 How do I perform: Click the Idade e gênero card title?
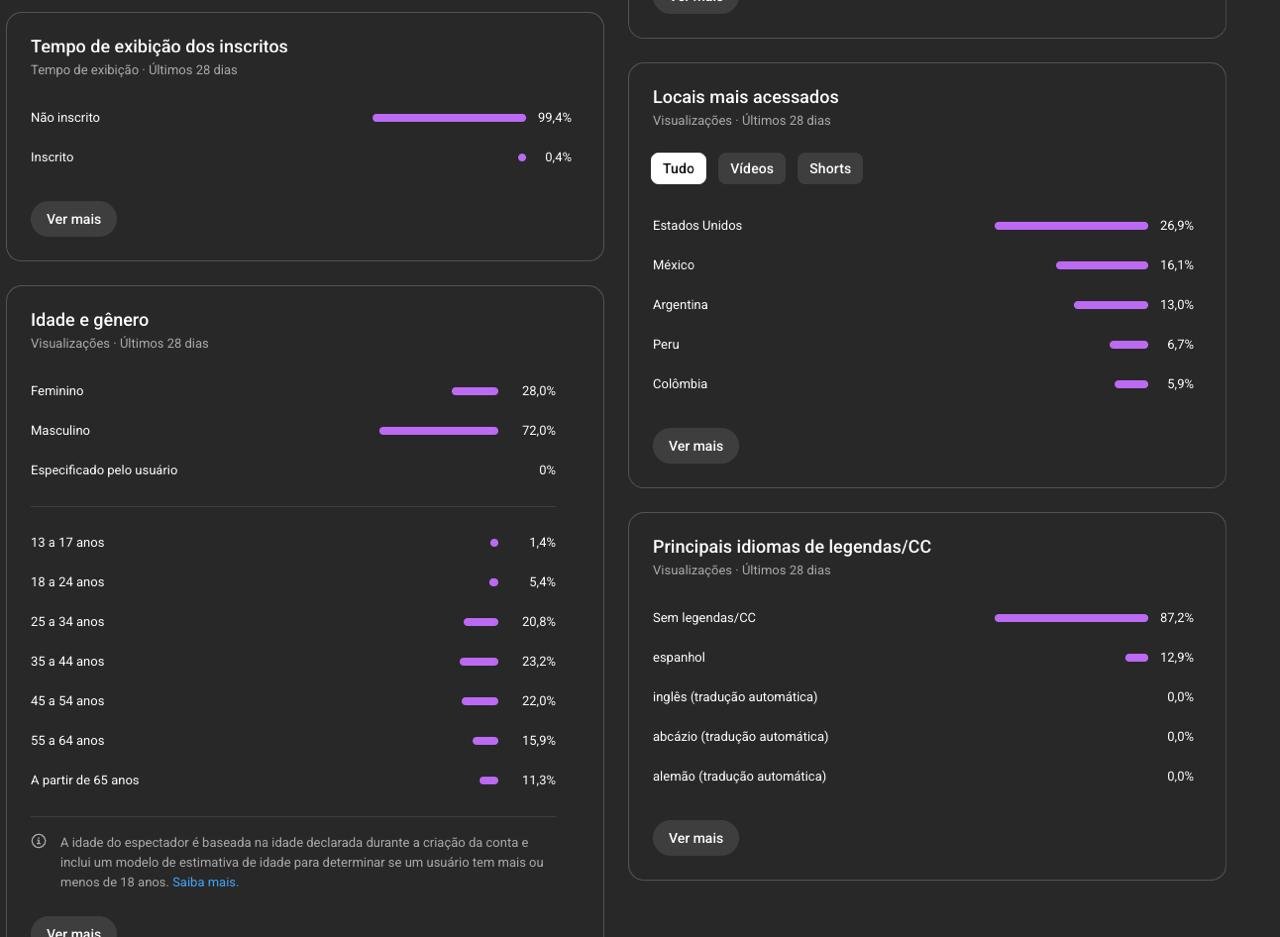pos(89,320)
